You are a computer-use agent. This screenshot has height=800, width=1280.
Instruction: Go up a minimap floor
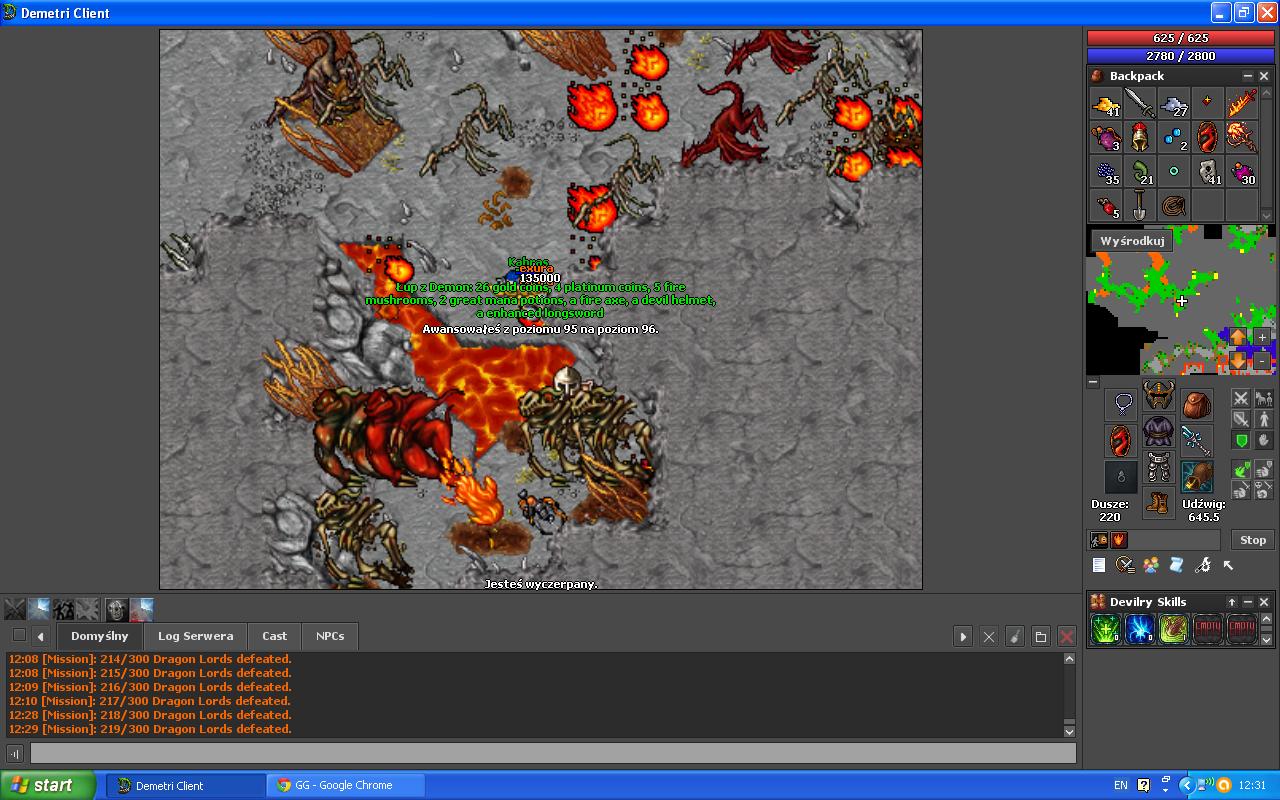tap(1238, 337)
